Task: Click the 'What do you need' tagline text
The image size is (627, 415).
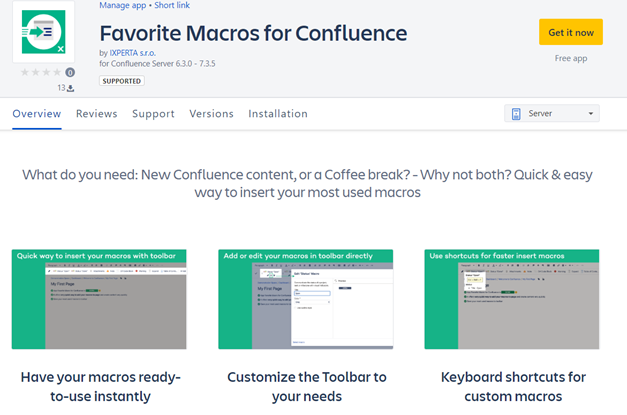Action: (307, 184)
